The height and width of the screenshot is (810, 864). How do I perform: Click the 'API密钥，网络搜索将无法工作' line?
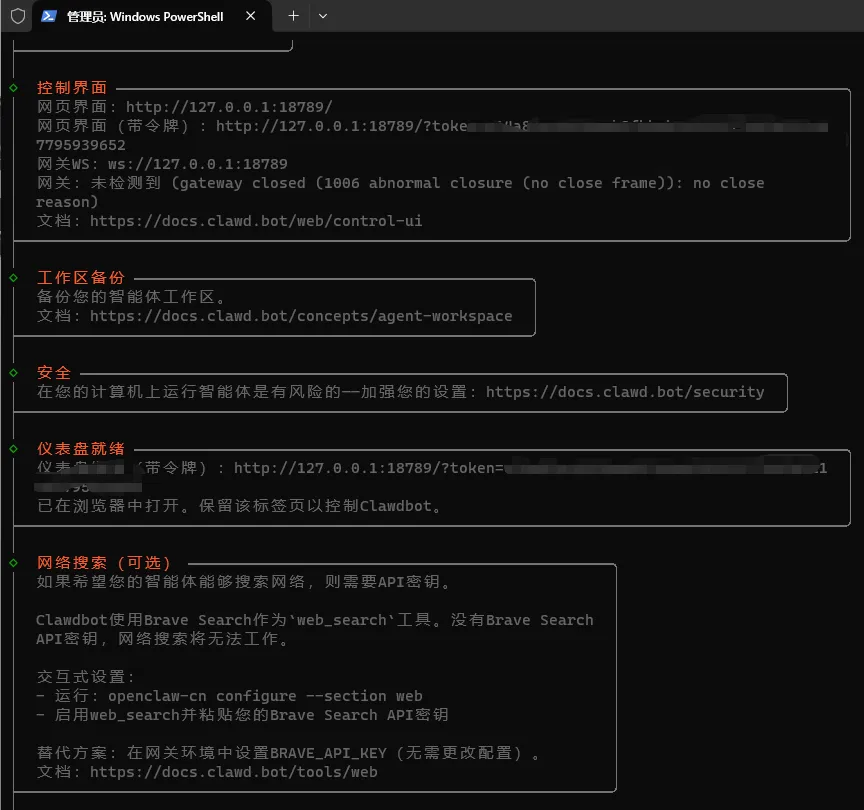[x=162, y=639]
